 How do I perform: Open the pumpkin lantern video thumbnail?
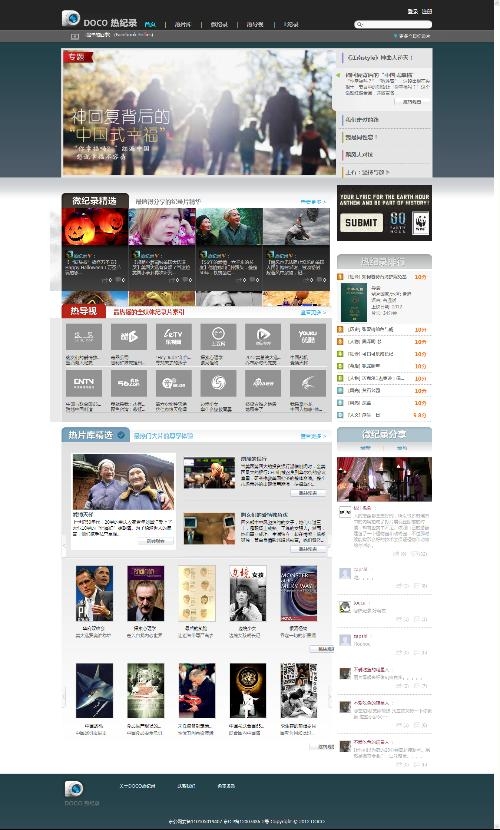tap(95, 227)
